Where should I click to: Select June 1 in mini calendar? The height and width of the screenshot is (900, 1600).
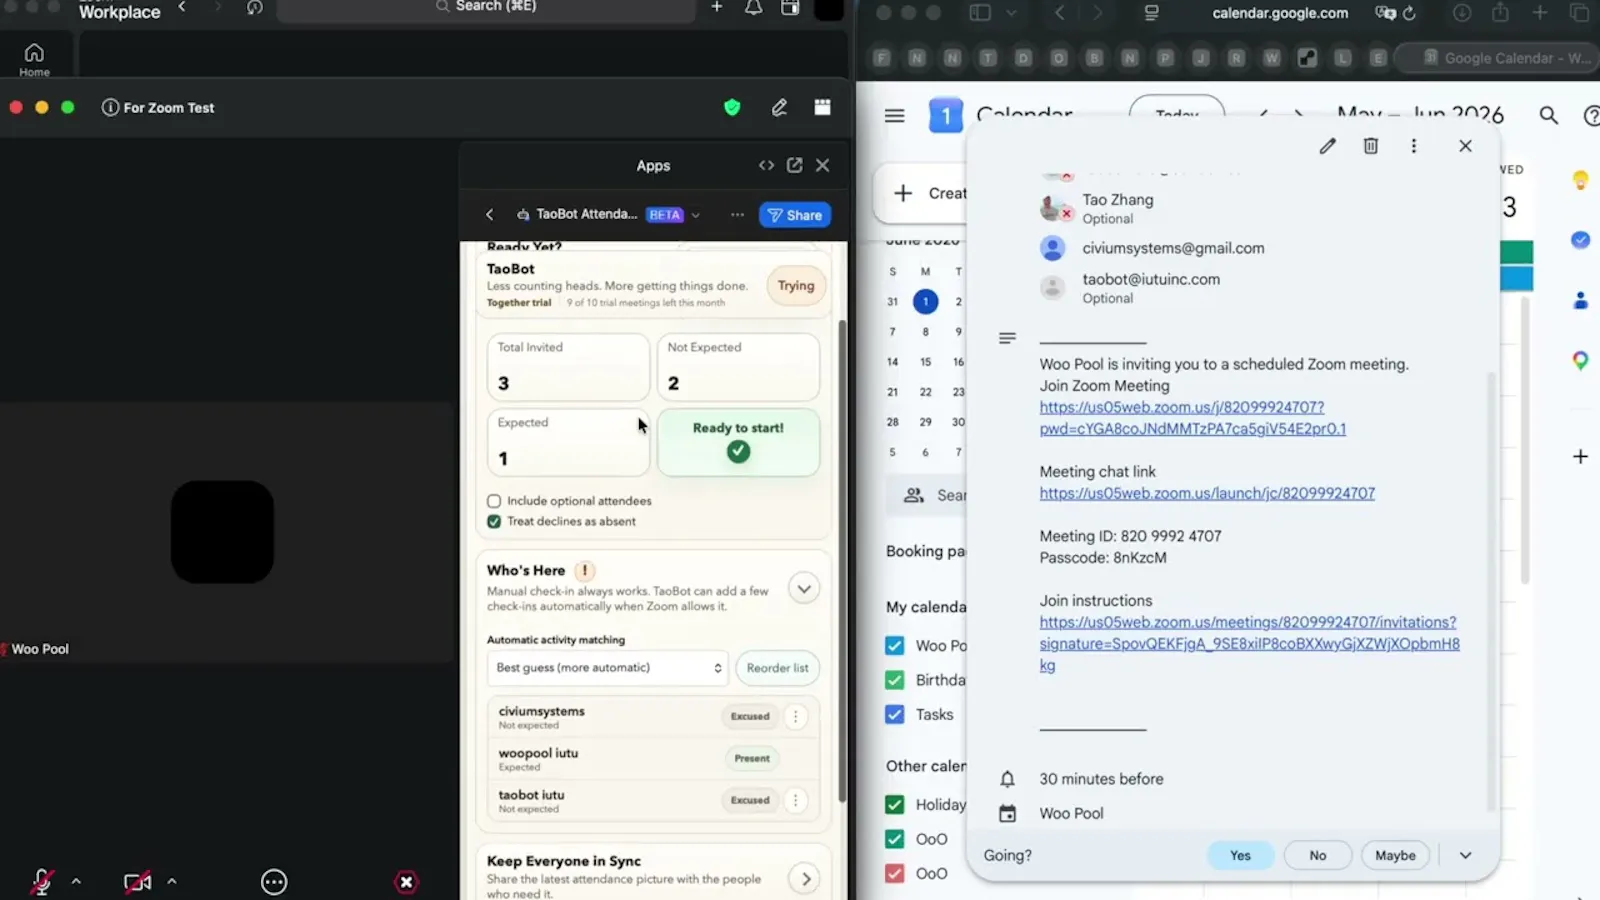click(x=926, y=301)
